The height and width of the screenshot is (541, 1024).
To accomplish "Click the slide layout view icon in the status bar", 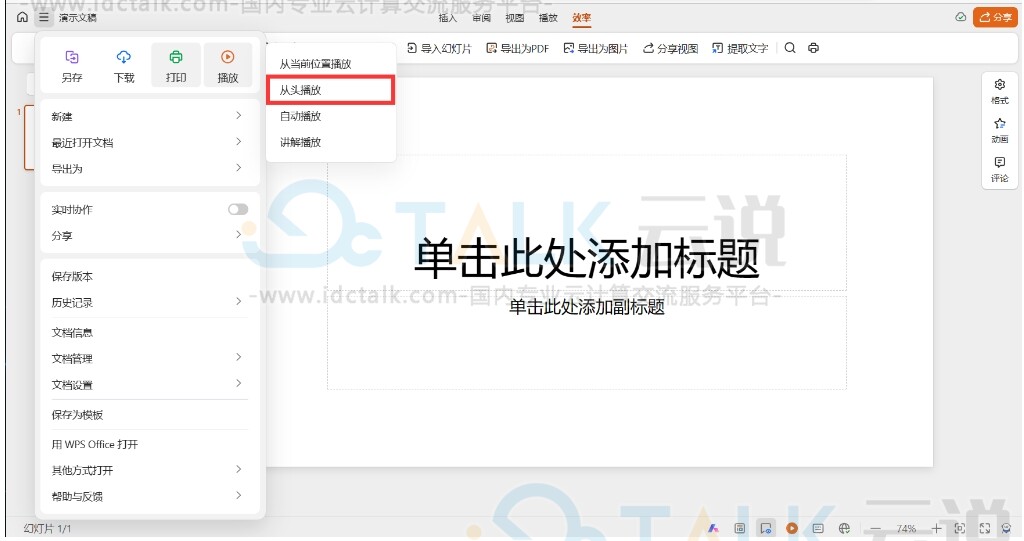I will (739, 528).
